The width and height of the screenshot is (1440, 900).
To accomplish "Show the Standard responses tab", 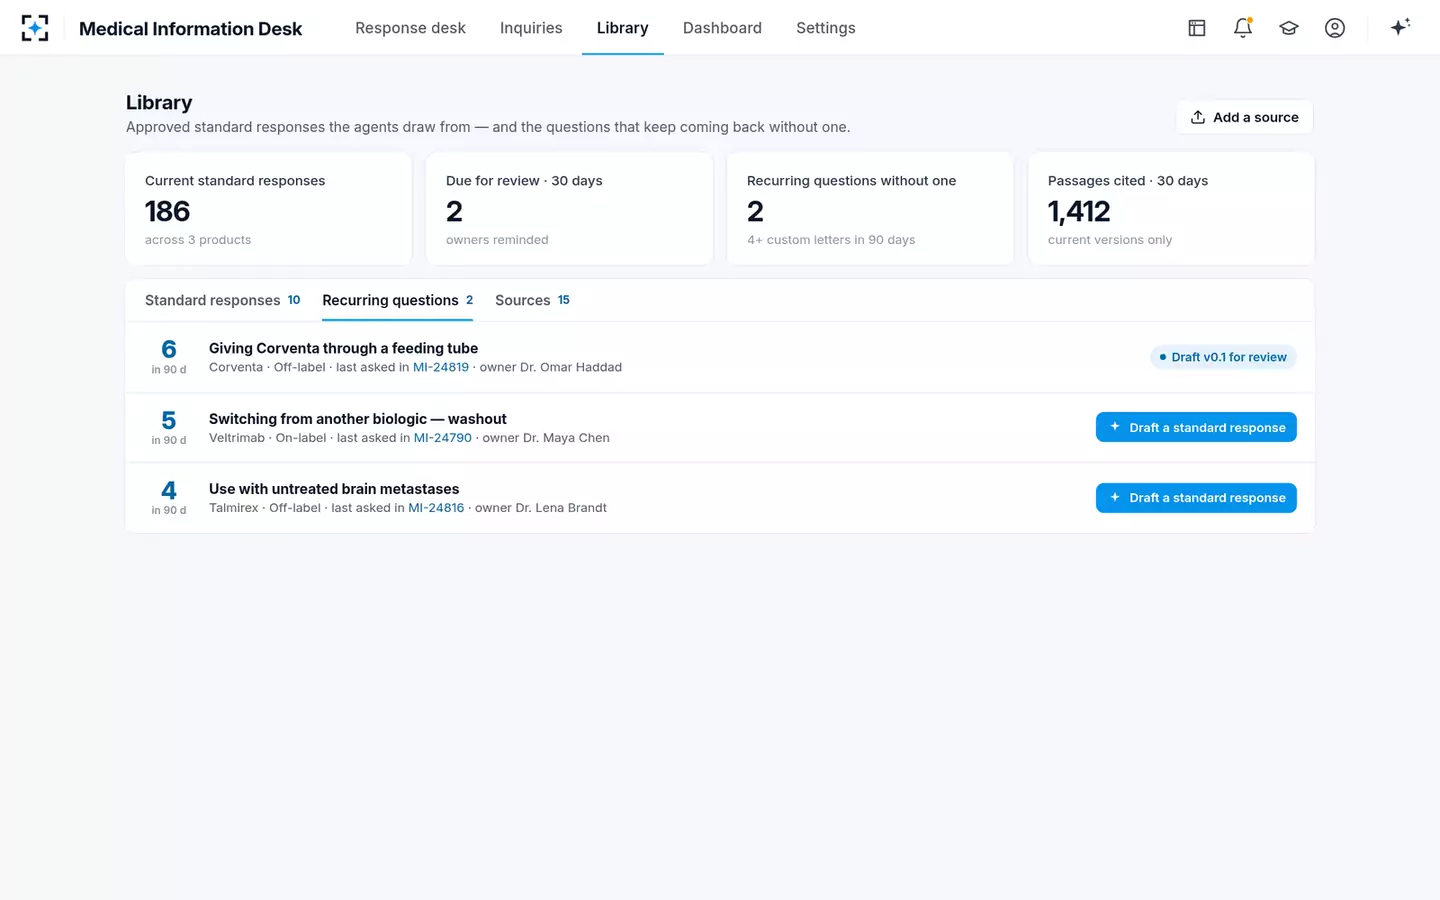I will point(222,300).
